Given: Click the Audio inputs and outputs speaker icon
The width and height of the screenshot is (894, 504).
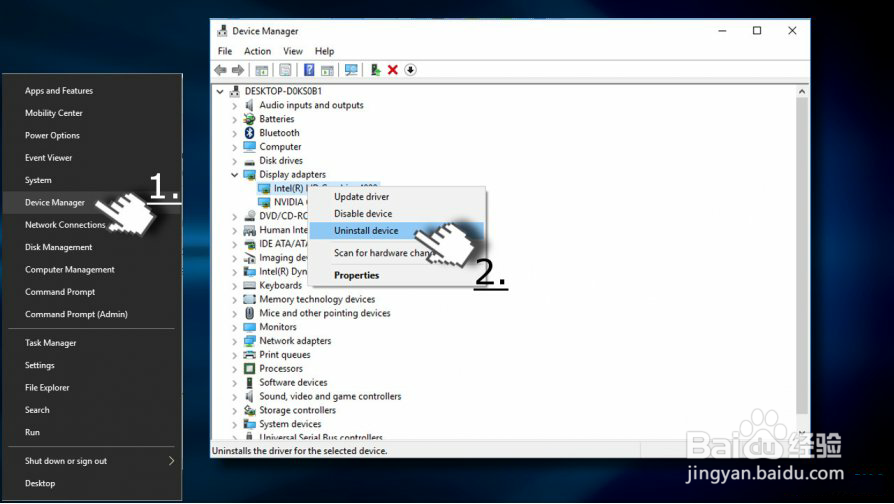Looking at the screenshot, I should click(x=249, y=105).
